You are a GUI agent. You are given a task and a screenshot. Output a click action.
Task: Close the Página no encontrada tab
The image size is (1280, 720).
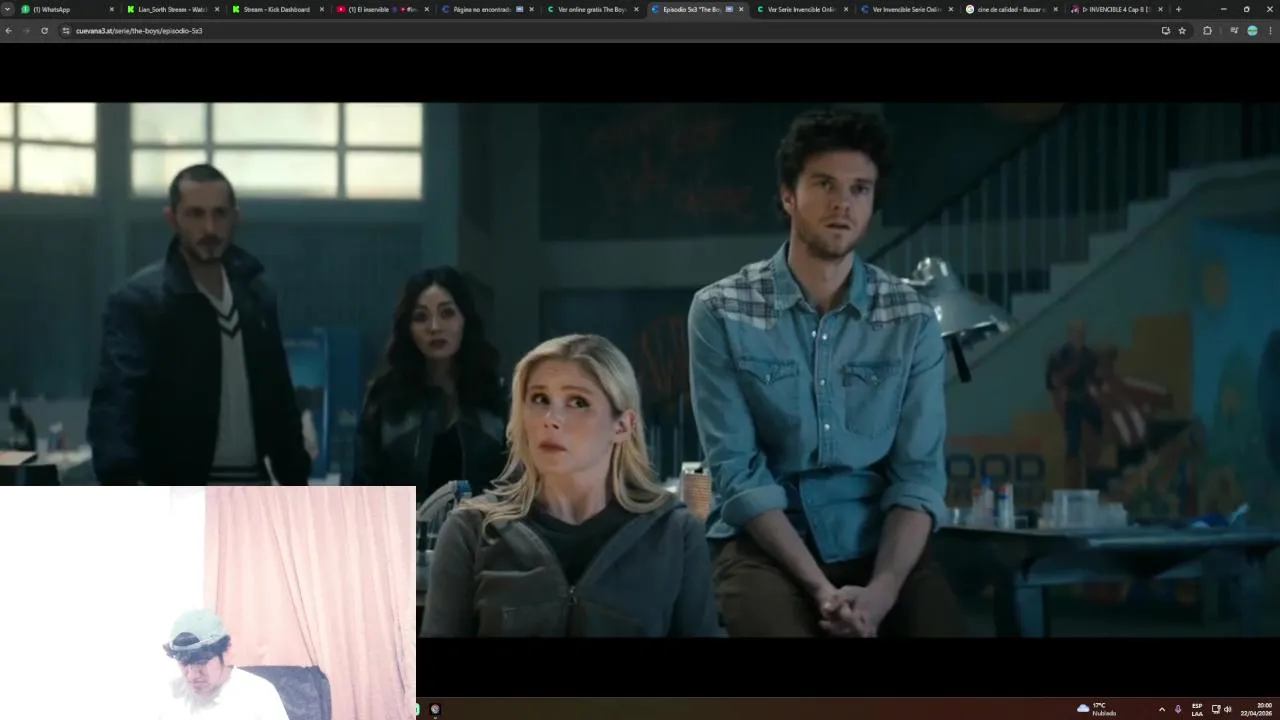[x=532, y=9]
